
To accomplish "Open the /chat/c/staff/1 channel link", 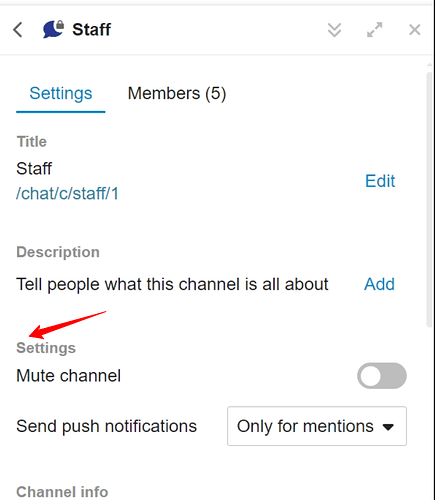I will [67, 193].
